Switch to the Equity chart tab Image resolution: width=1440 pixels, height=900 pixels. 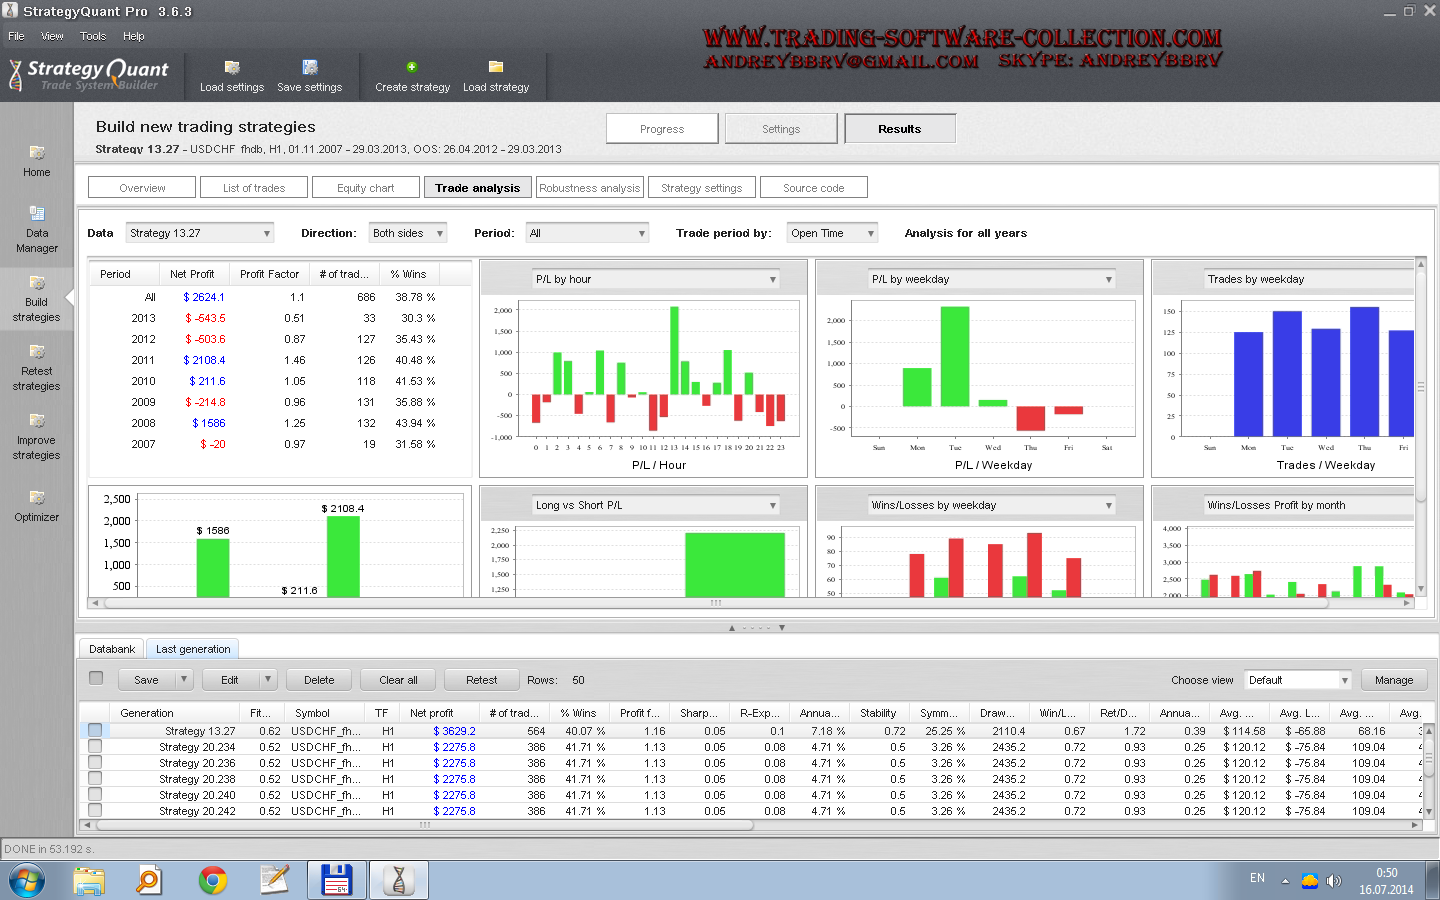tap(365, 188)
